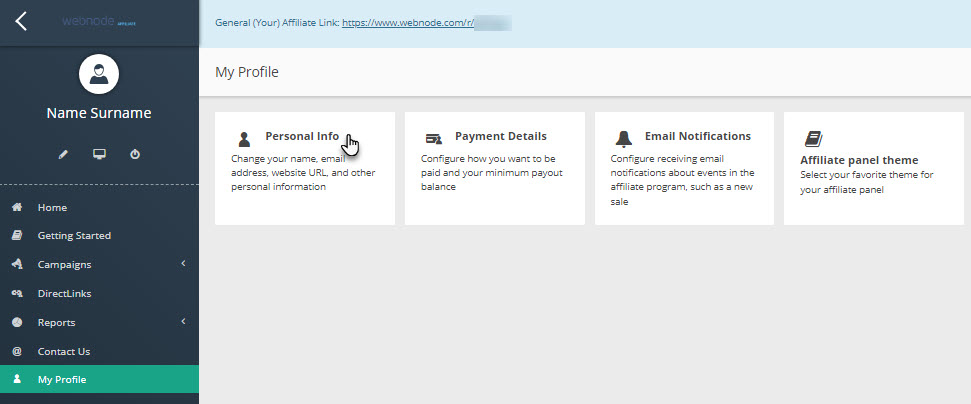Click the pencil edit icon under name

pos(63,155)
